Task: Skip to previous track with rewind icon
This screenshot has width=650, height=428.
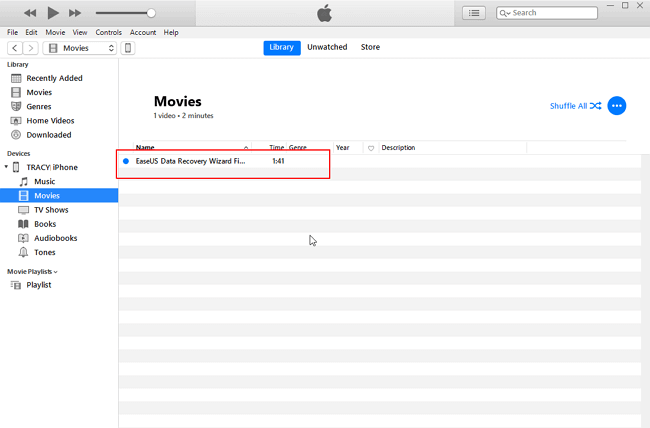Action: 30,13
